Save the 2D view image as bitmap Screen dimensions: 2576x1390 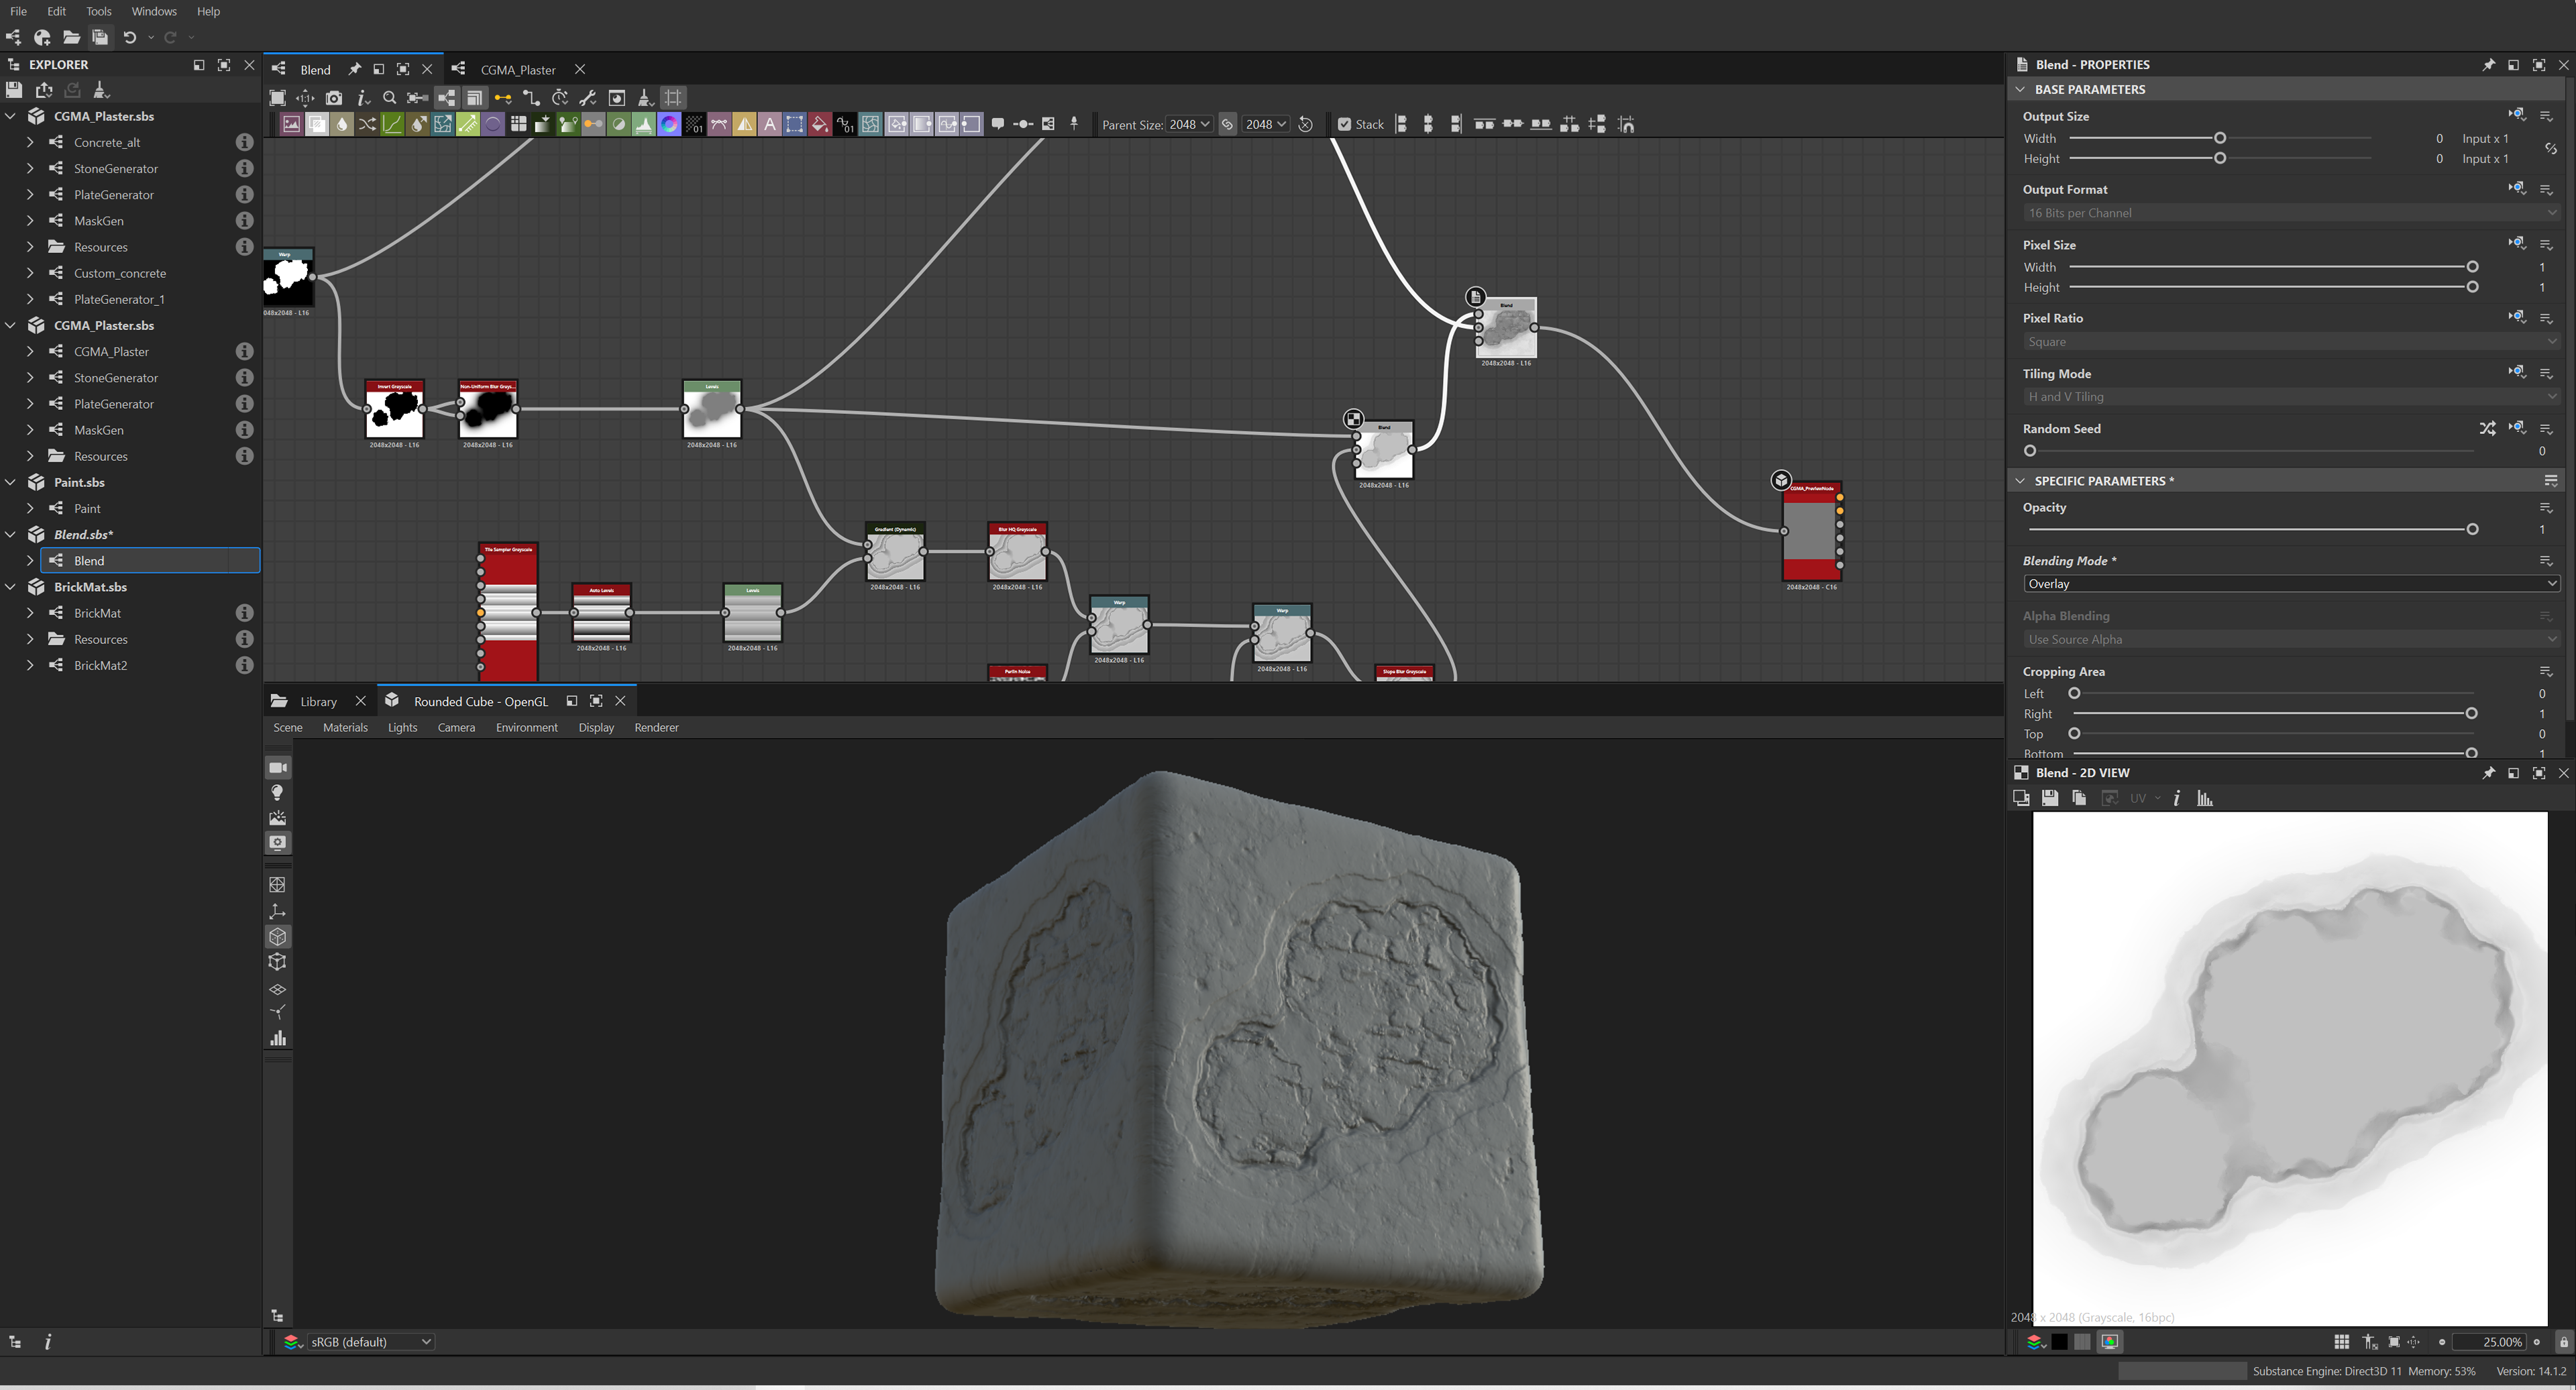[x=2050, y=798]
